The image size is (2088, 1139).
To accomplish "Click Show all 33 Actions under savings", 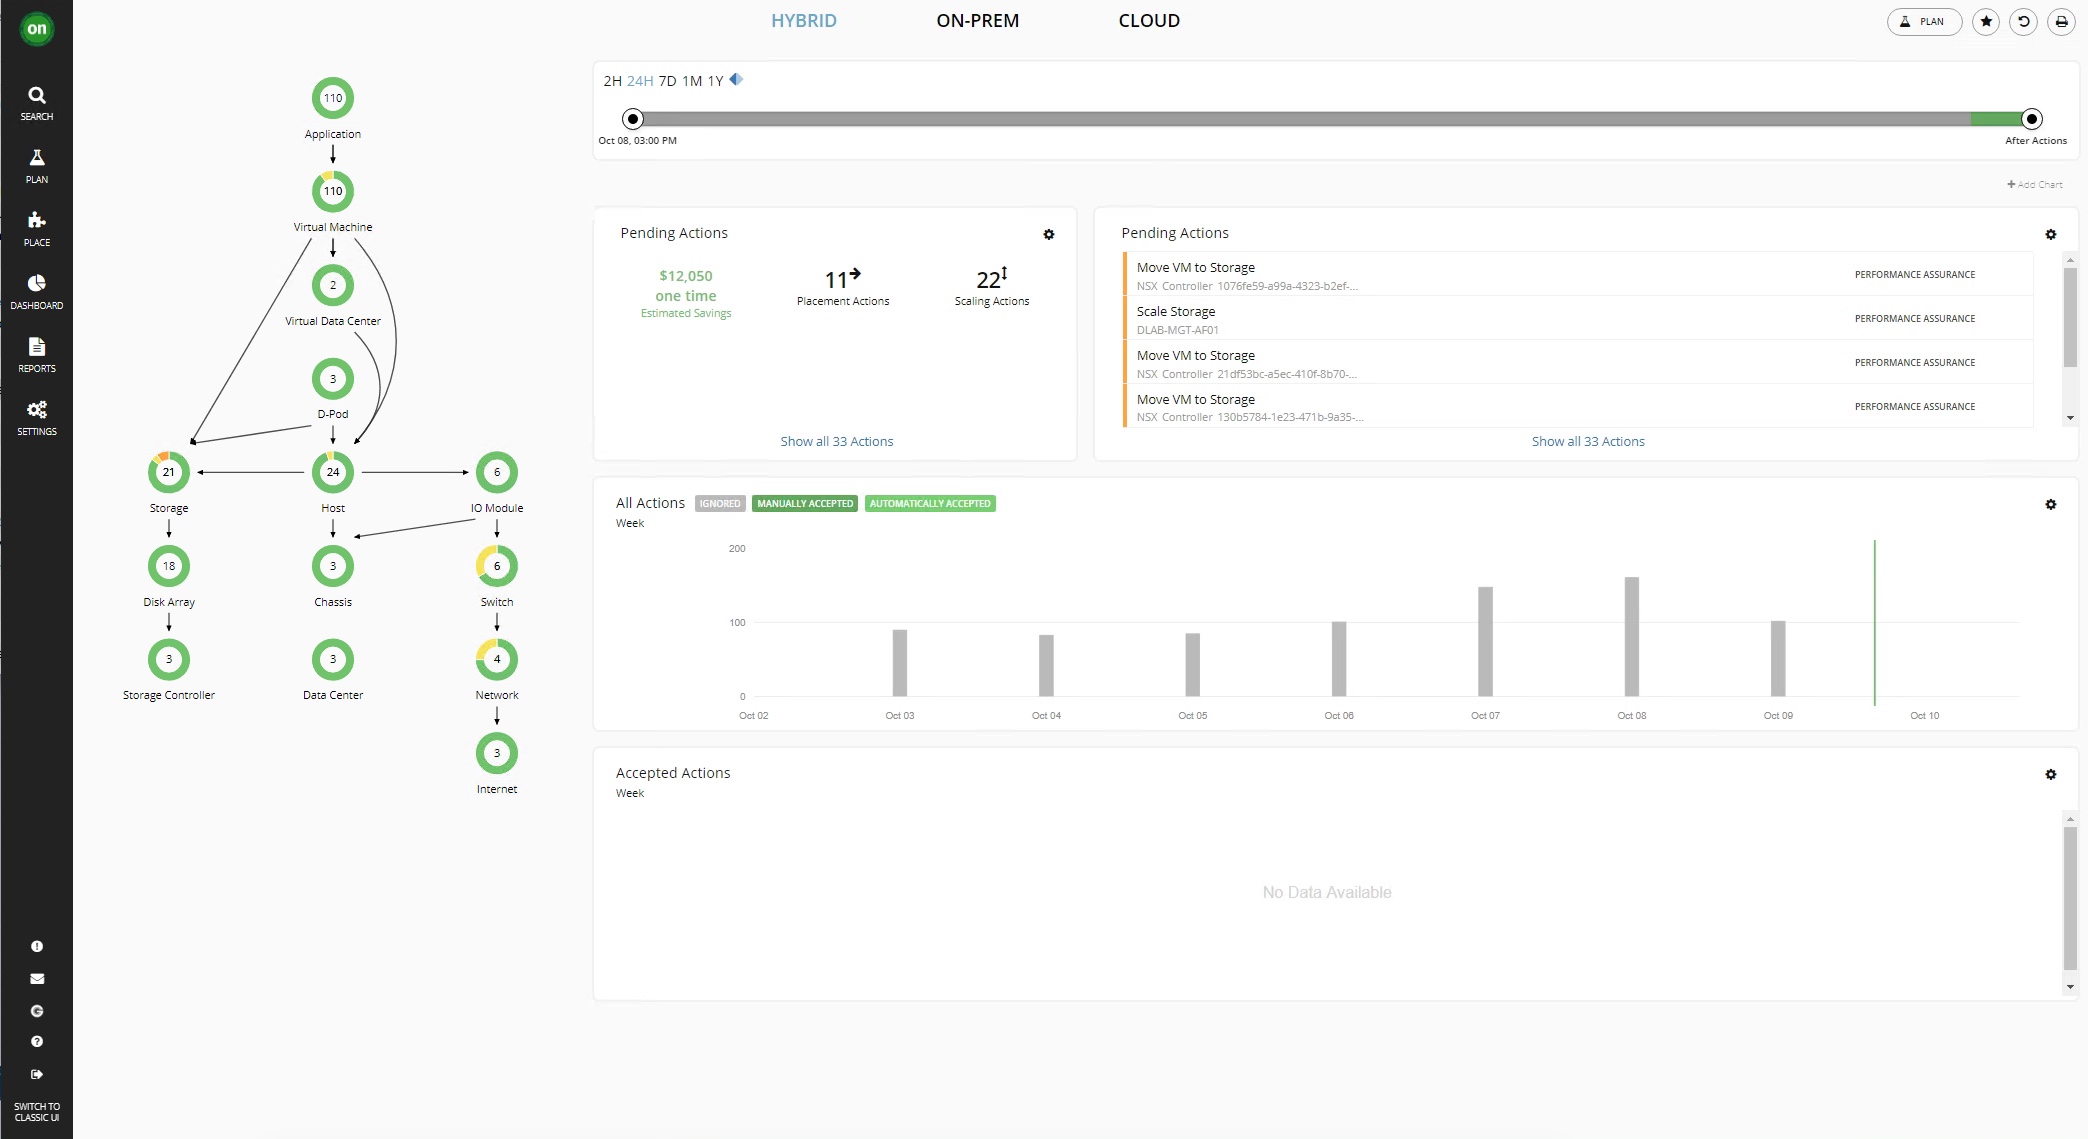I will pos(836,442).
